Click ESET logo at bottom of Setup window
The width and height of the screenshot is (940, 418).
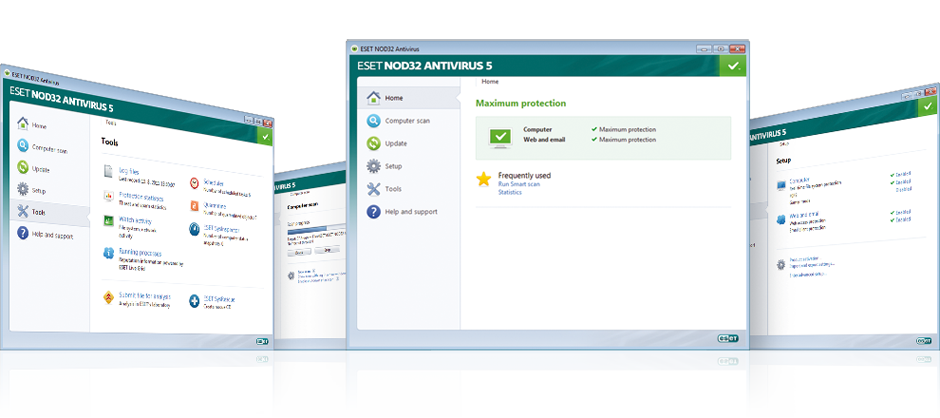coord(924,341)
